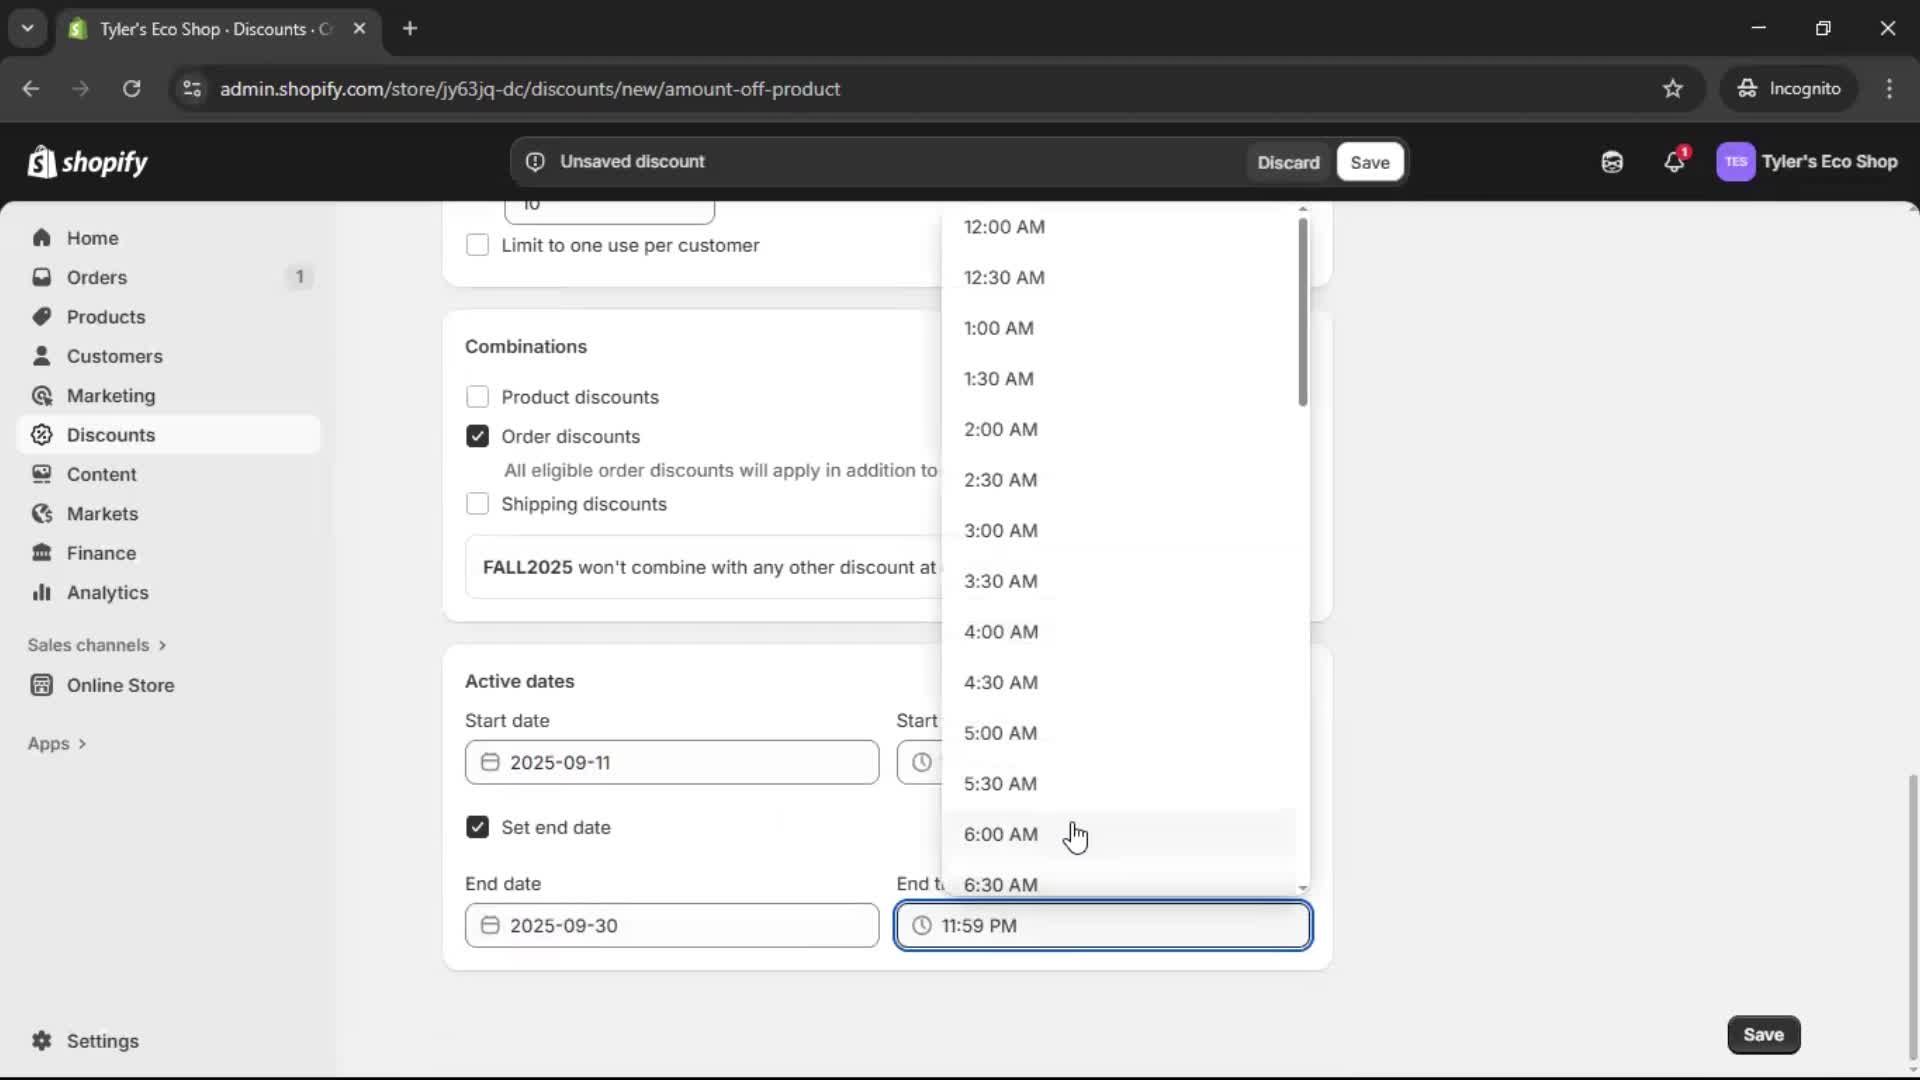The width and height of the screenshot is (1920, 1080).
Task: Open the notifications bell with 1 alert
Action: (x=1675, y=162)
